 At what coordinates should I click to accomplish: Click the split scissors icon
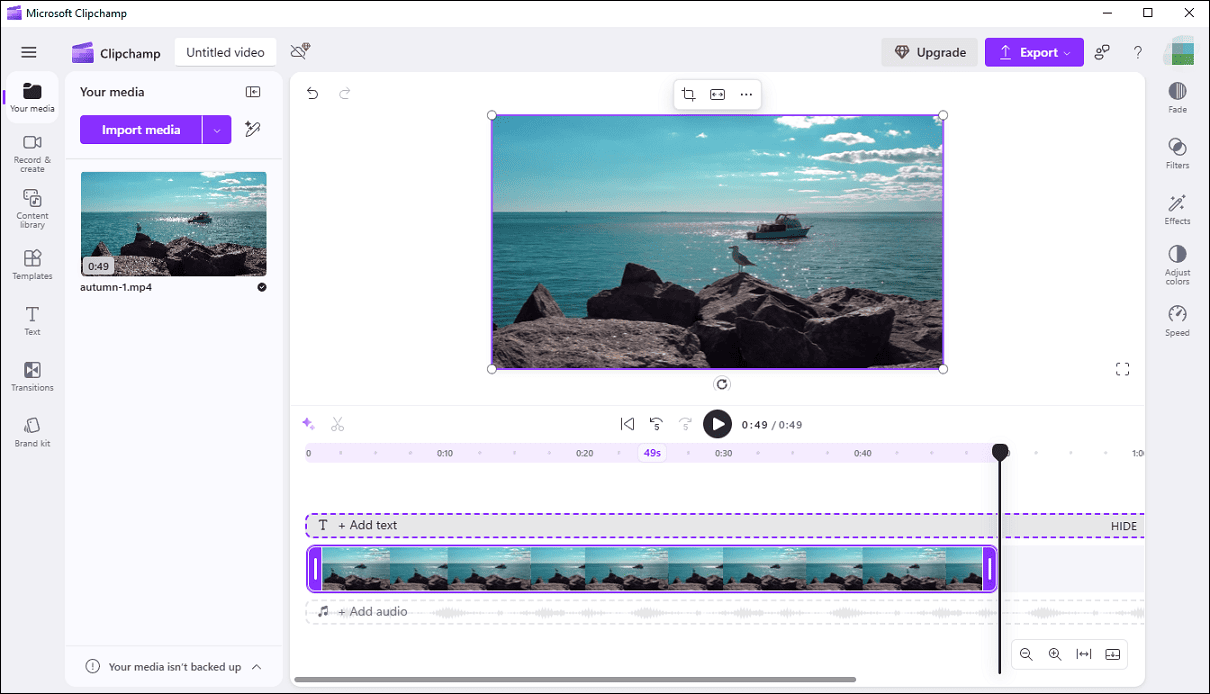(x=337, y=424)
